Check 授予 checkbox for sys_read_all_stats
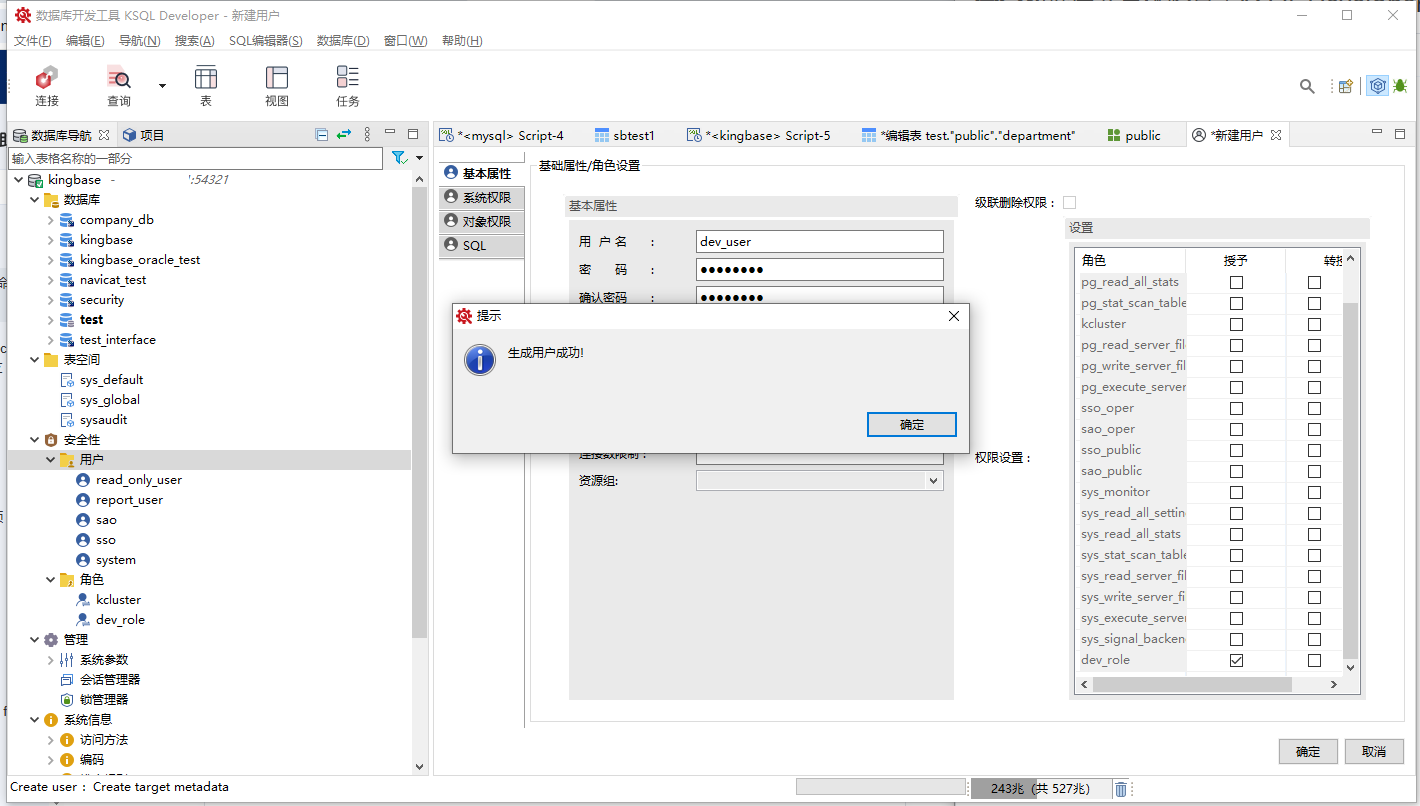This screenshot has height=806, width=1420. [x=1236, y=534]
